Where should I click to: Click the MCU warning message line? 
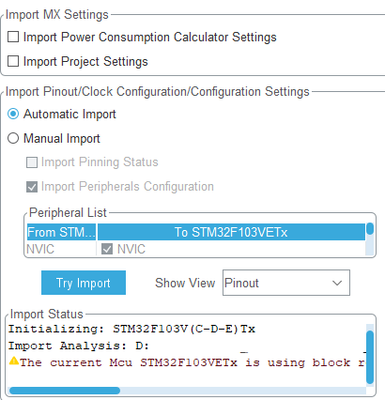coord(187,362)
